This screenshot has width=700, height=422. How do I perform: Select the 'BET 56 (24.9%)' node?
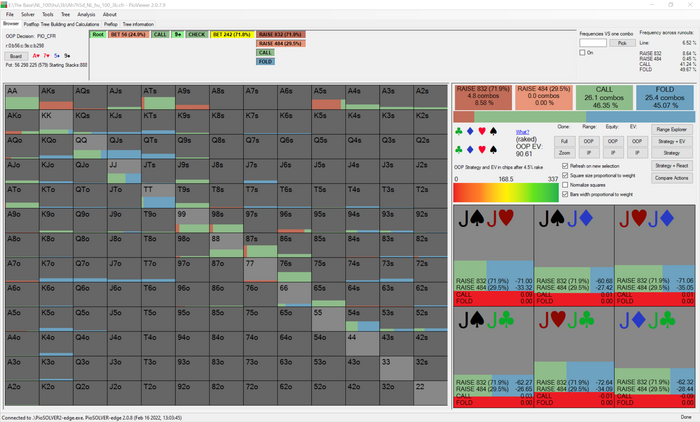pyautogui.click(x=128, y=34)
